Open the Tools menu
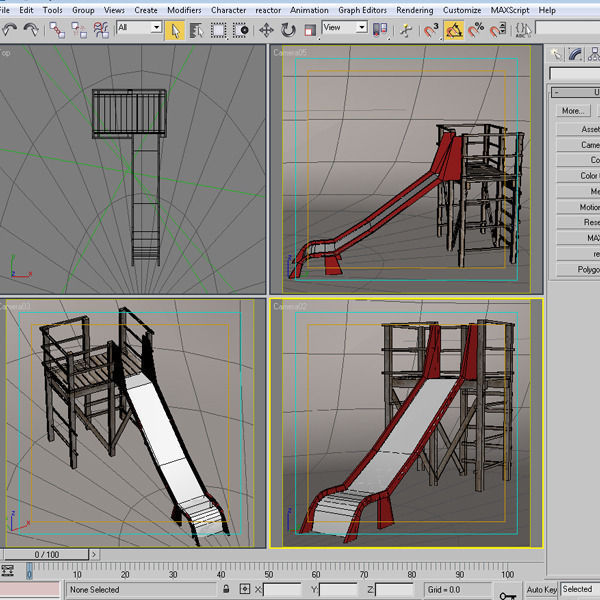The image size is (600, 600). pyautogui.click(x=52, y=10)
